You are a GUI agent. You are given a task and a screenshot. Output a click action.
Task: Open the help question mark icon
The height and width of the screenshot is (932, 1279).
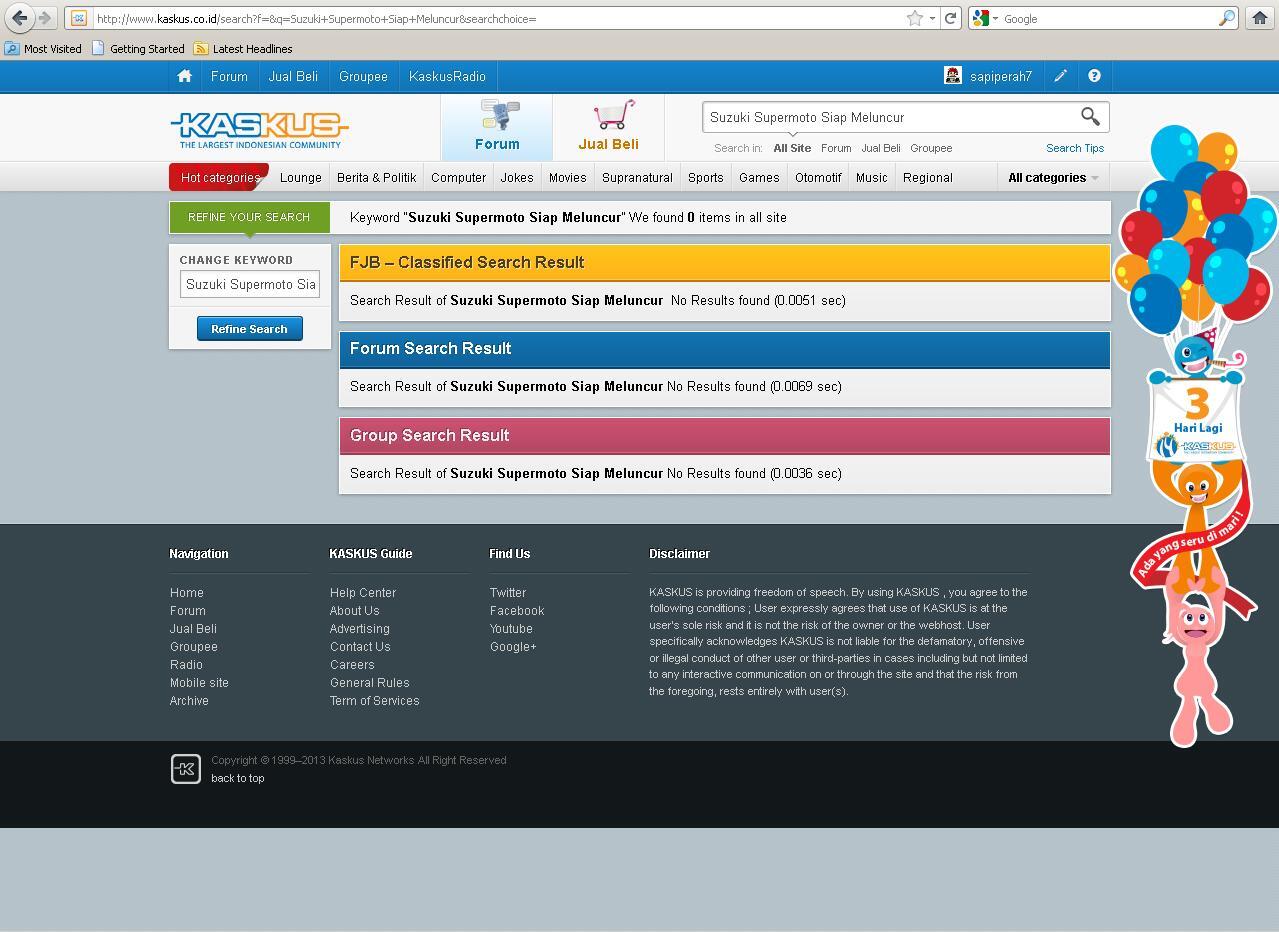pos(1094,76)
